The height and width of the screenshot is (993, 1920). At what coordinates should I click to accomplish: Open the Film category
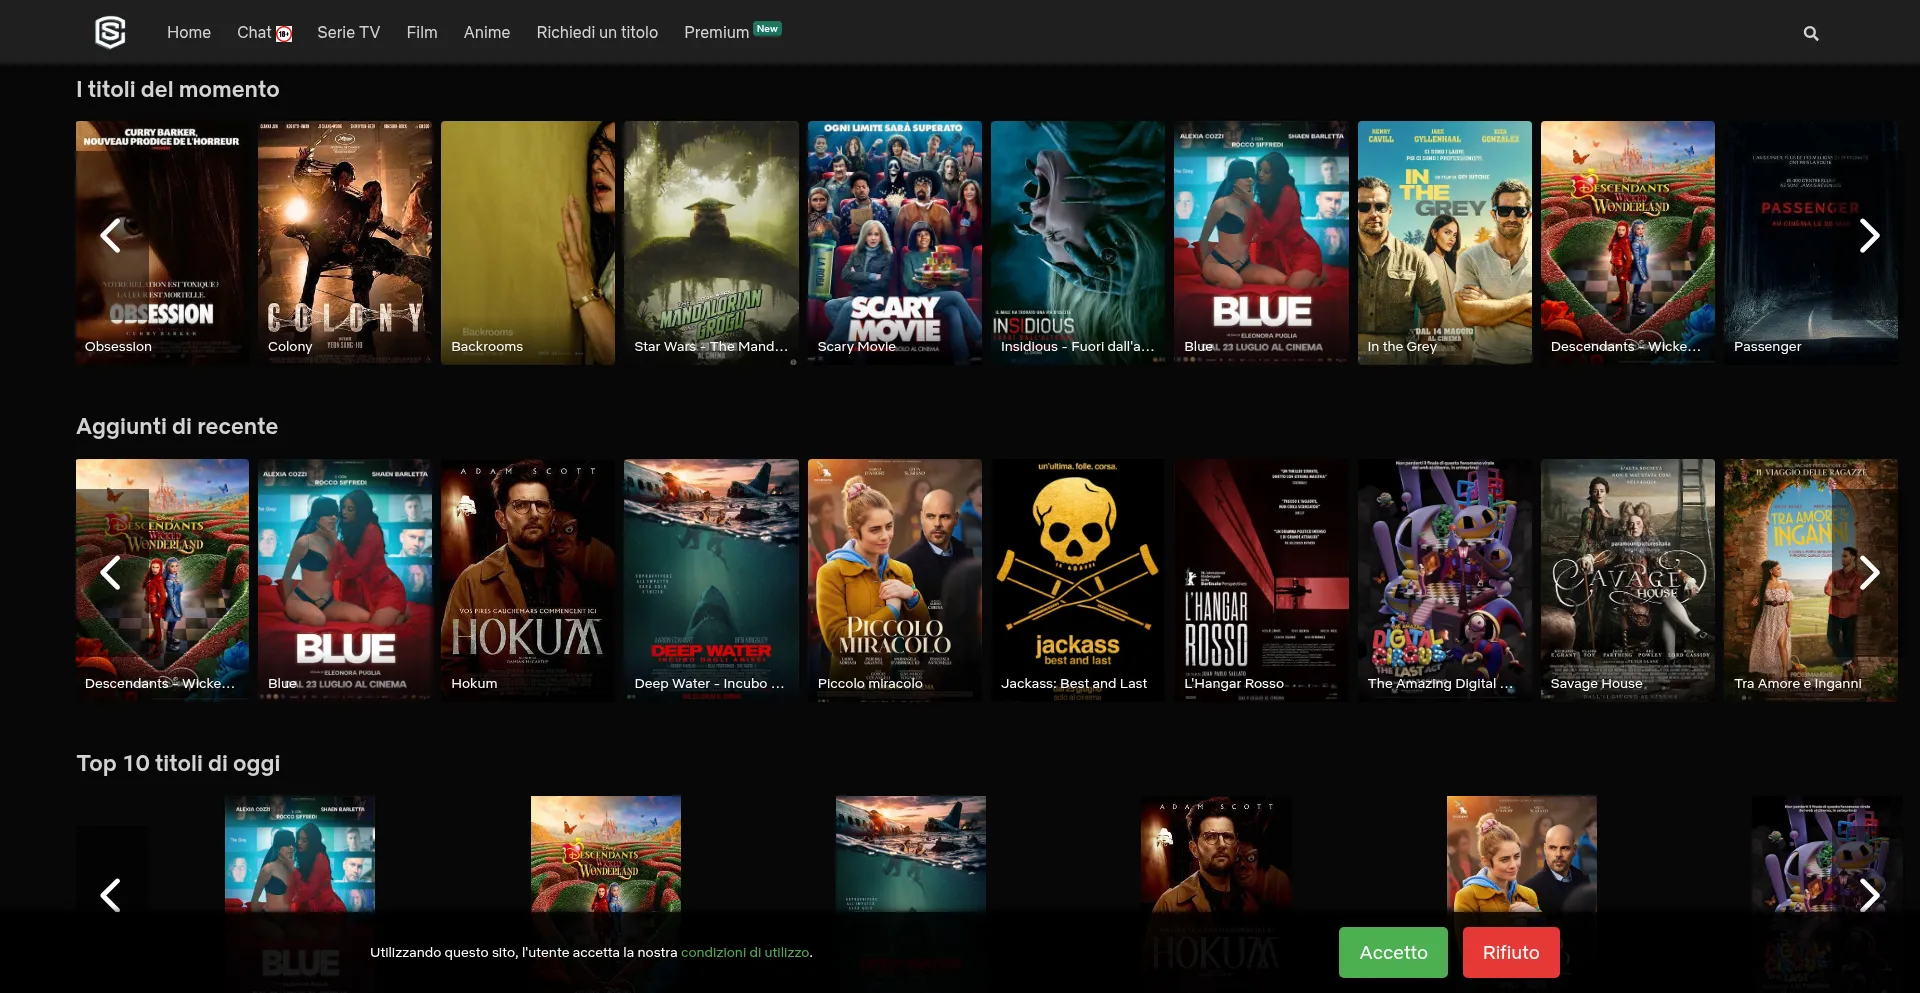click(x=422, y=33)
